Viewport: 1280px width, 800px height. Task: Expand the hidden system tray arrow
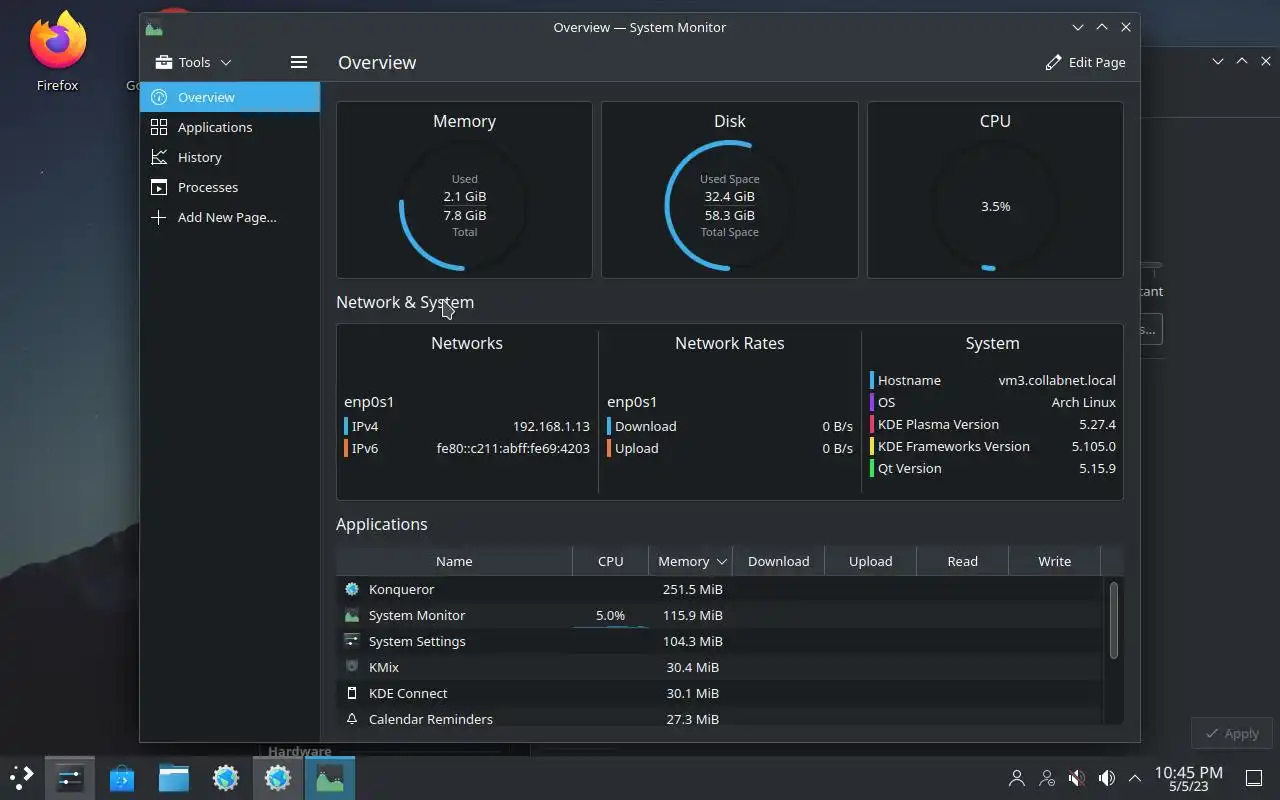(1135, 778)
